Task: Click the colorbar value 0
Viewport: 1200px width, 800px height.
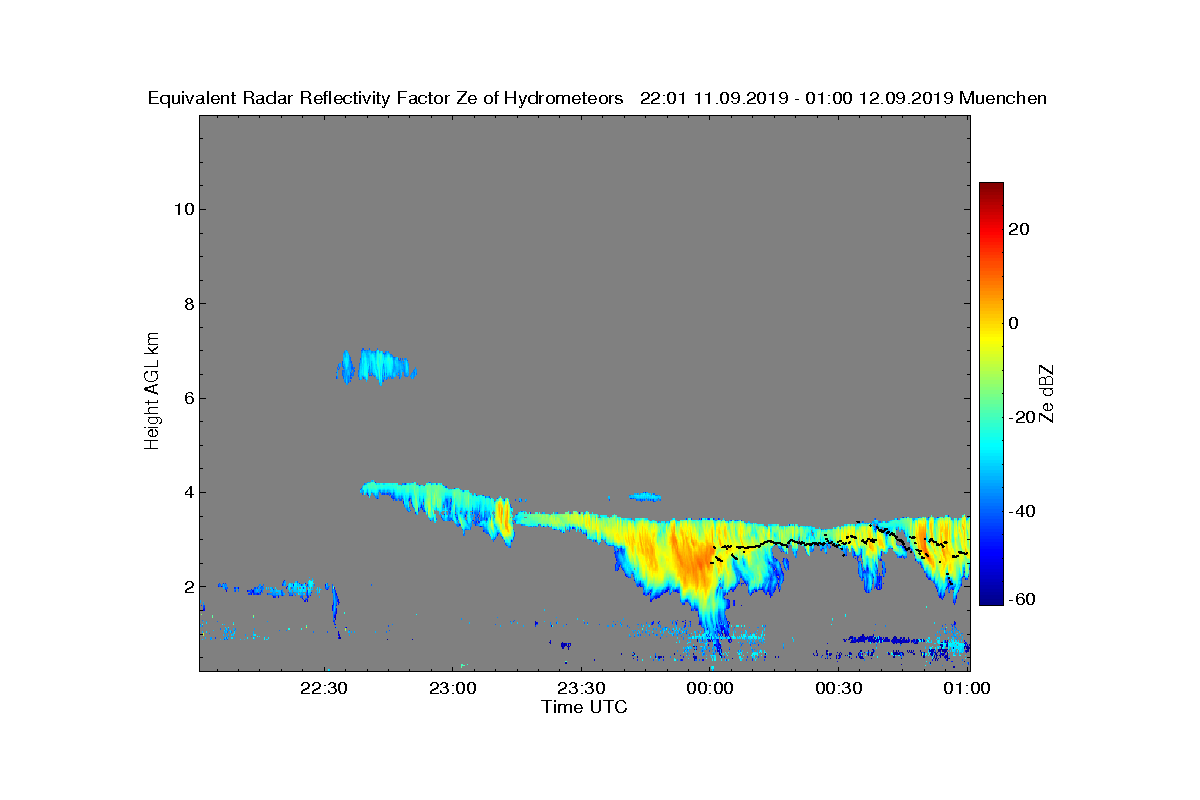Action: point(1015,323)
